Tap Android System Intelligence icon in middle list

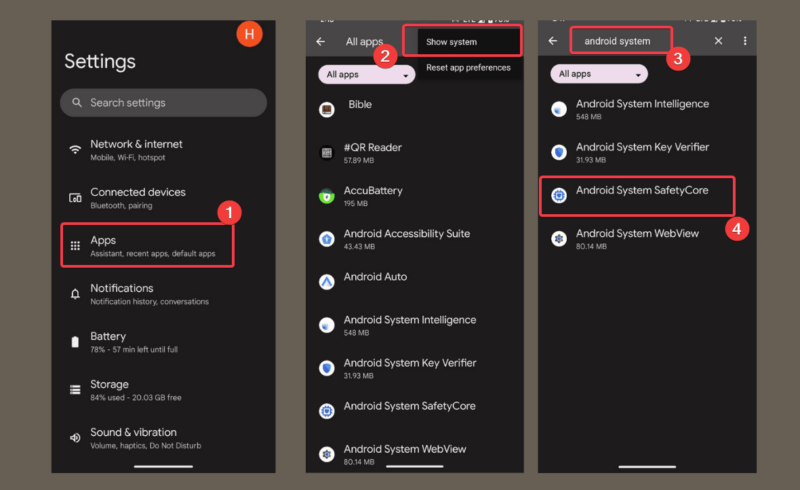tap(327, 325)
